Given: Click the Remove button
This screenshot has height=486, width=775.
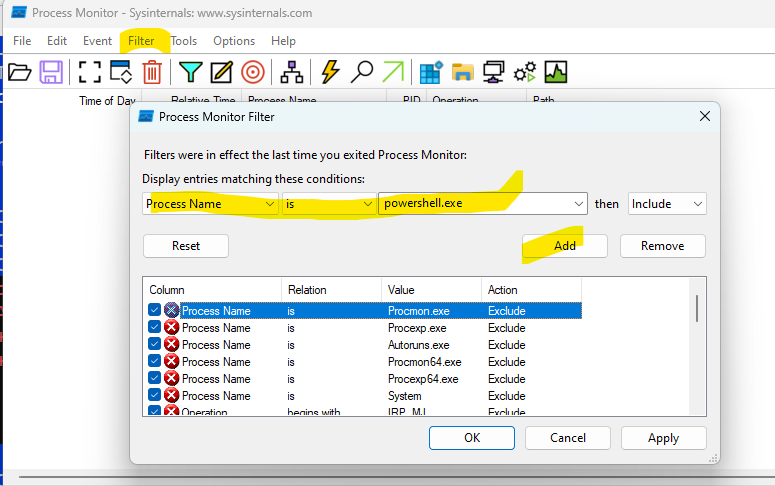Looking at the screenshot, I should 663,246.
